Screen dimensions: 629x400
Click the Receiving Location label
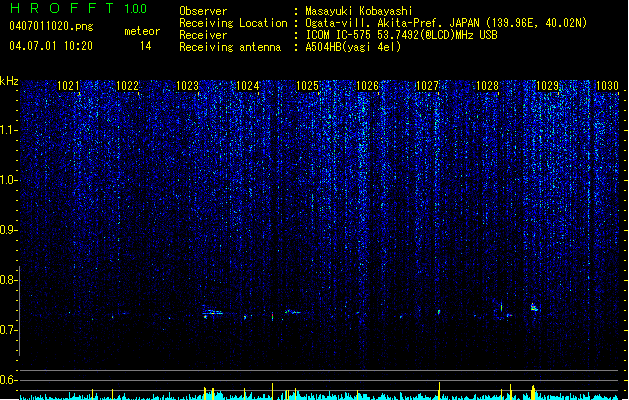click(233, 23)
